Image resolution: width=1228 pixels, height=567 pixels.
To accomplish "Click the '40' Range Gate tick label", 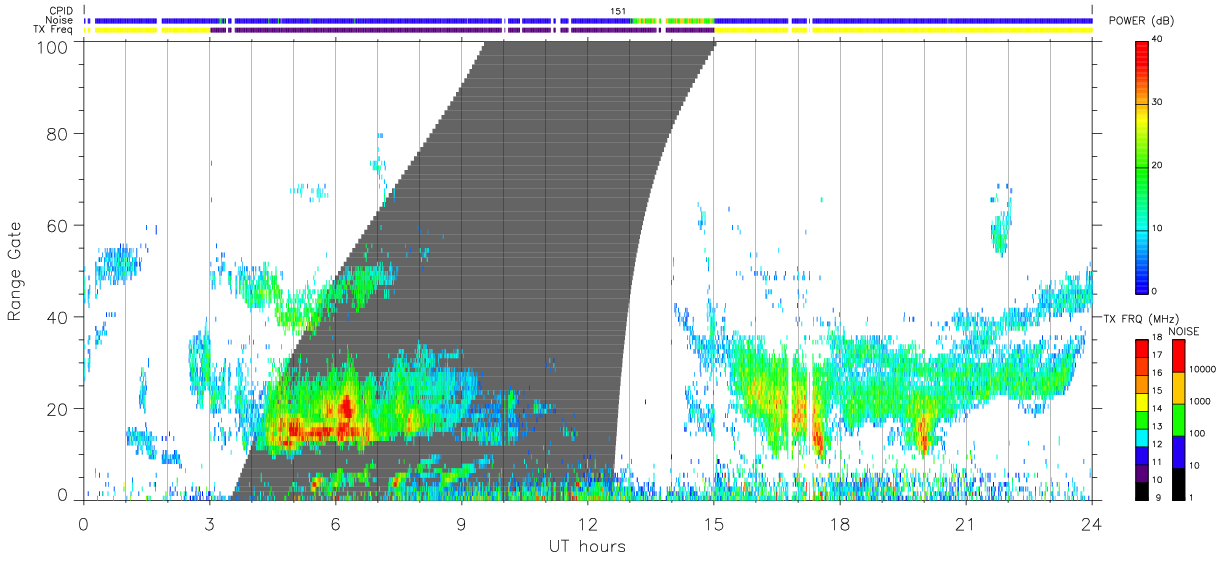I will (59, 317).
